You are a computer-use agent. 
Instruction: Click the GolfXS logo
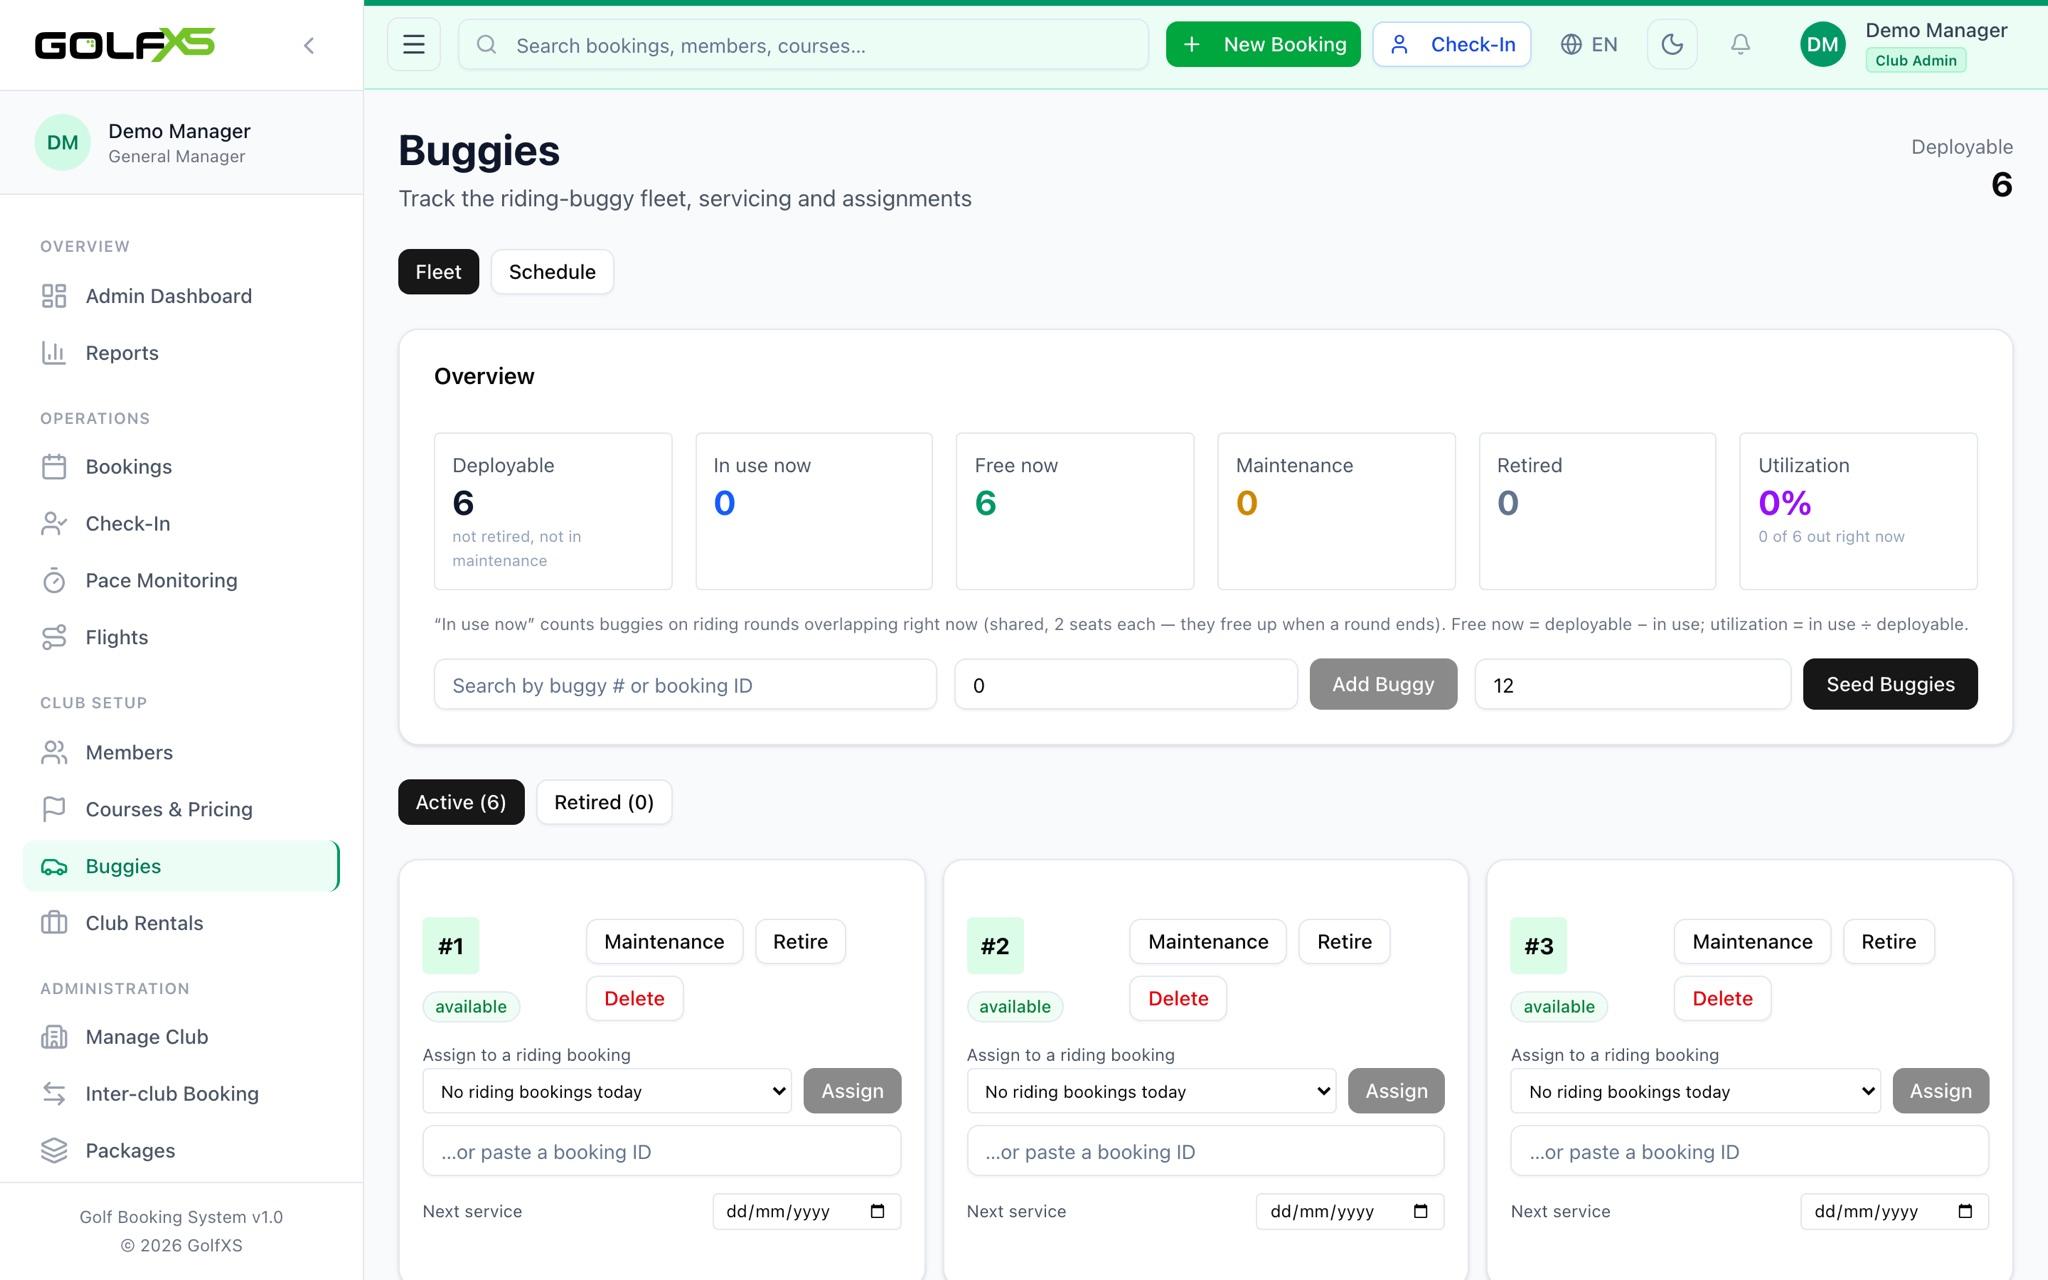[x=125, y=44]
